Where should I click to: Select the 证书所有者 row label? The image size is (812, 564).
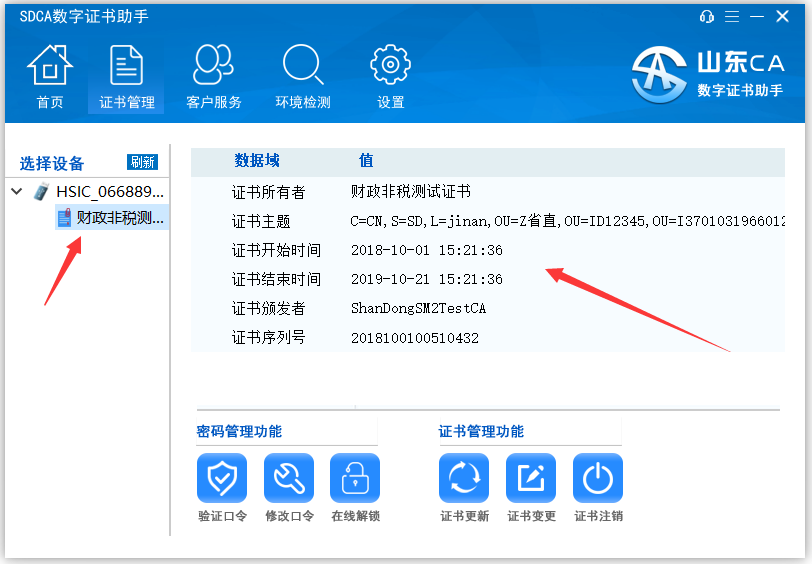[268, 192]
